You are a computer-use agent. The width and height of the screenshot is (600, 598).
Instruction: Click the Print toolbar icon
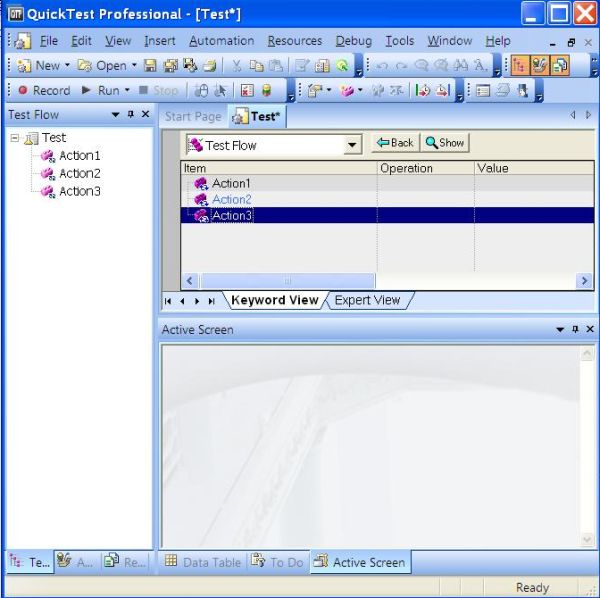point(210,66)
